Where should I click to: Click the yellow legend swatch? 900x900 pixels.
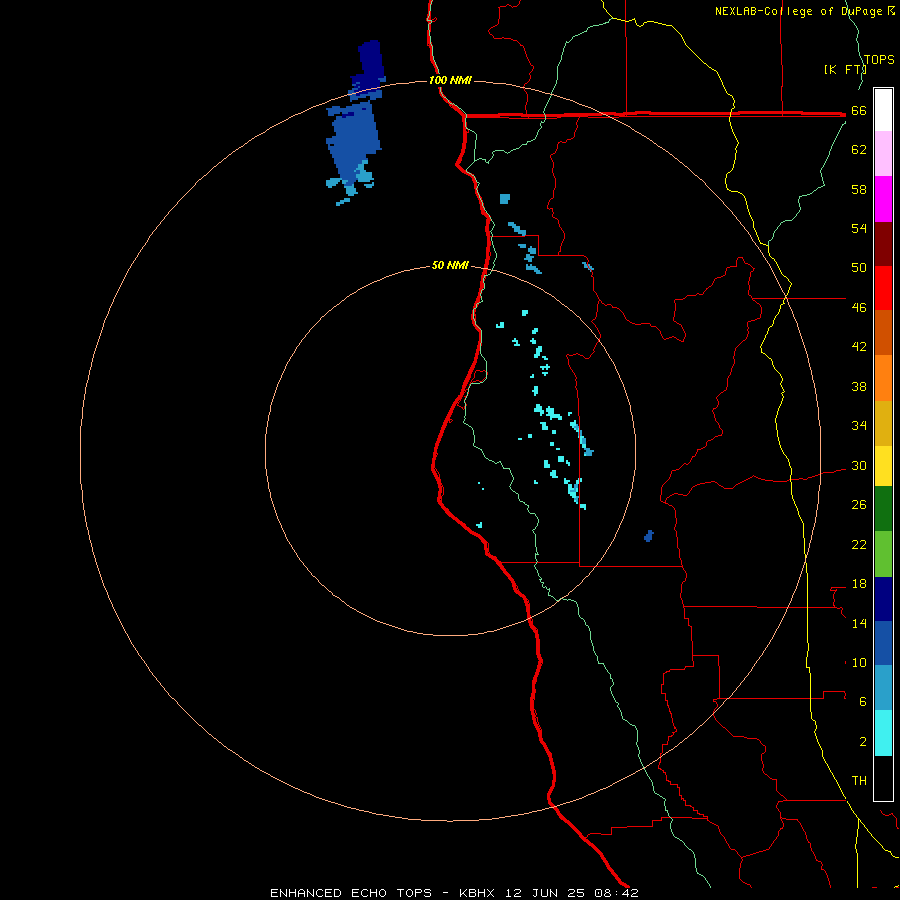click(x=883, y=466)
